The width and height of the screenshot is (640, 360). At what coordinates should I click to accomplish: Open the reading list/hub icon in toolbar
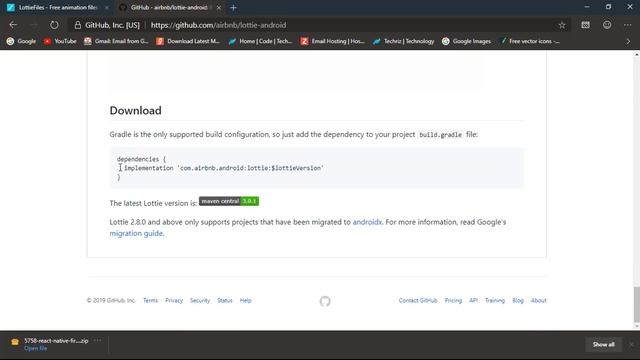pos(585,25)
